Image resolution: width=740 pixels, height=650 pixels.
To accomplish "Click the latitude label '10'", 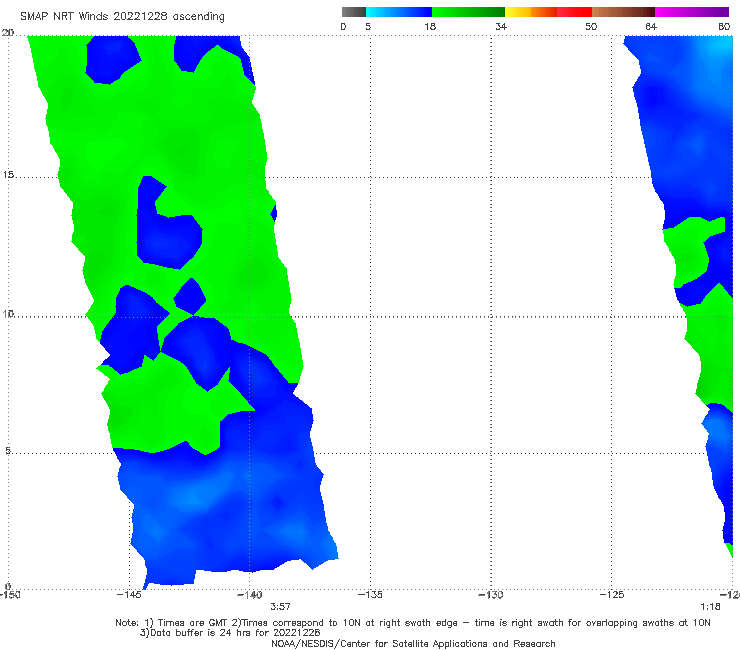I will [8, 313].
